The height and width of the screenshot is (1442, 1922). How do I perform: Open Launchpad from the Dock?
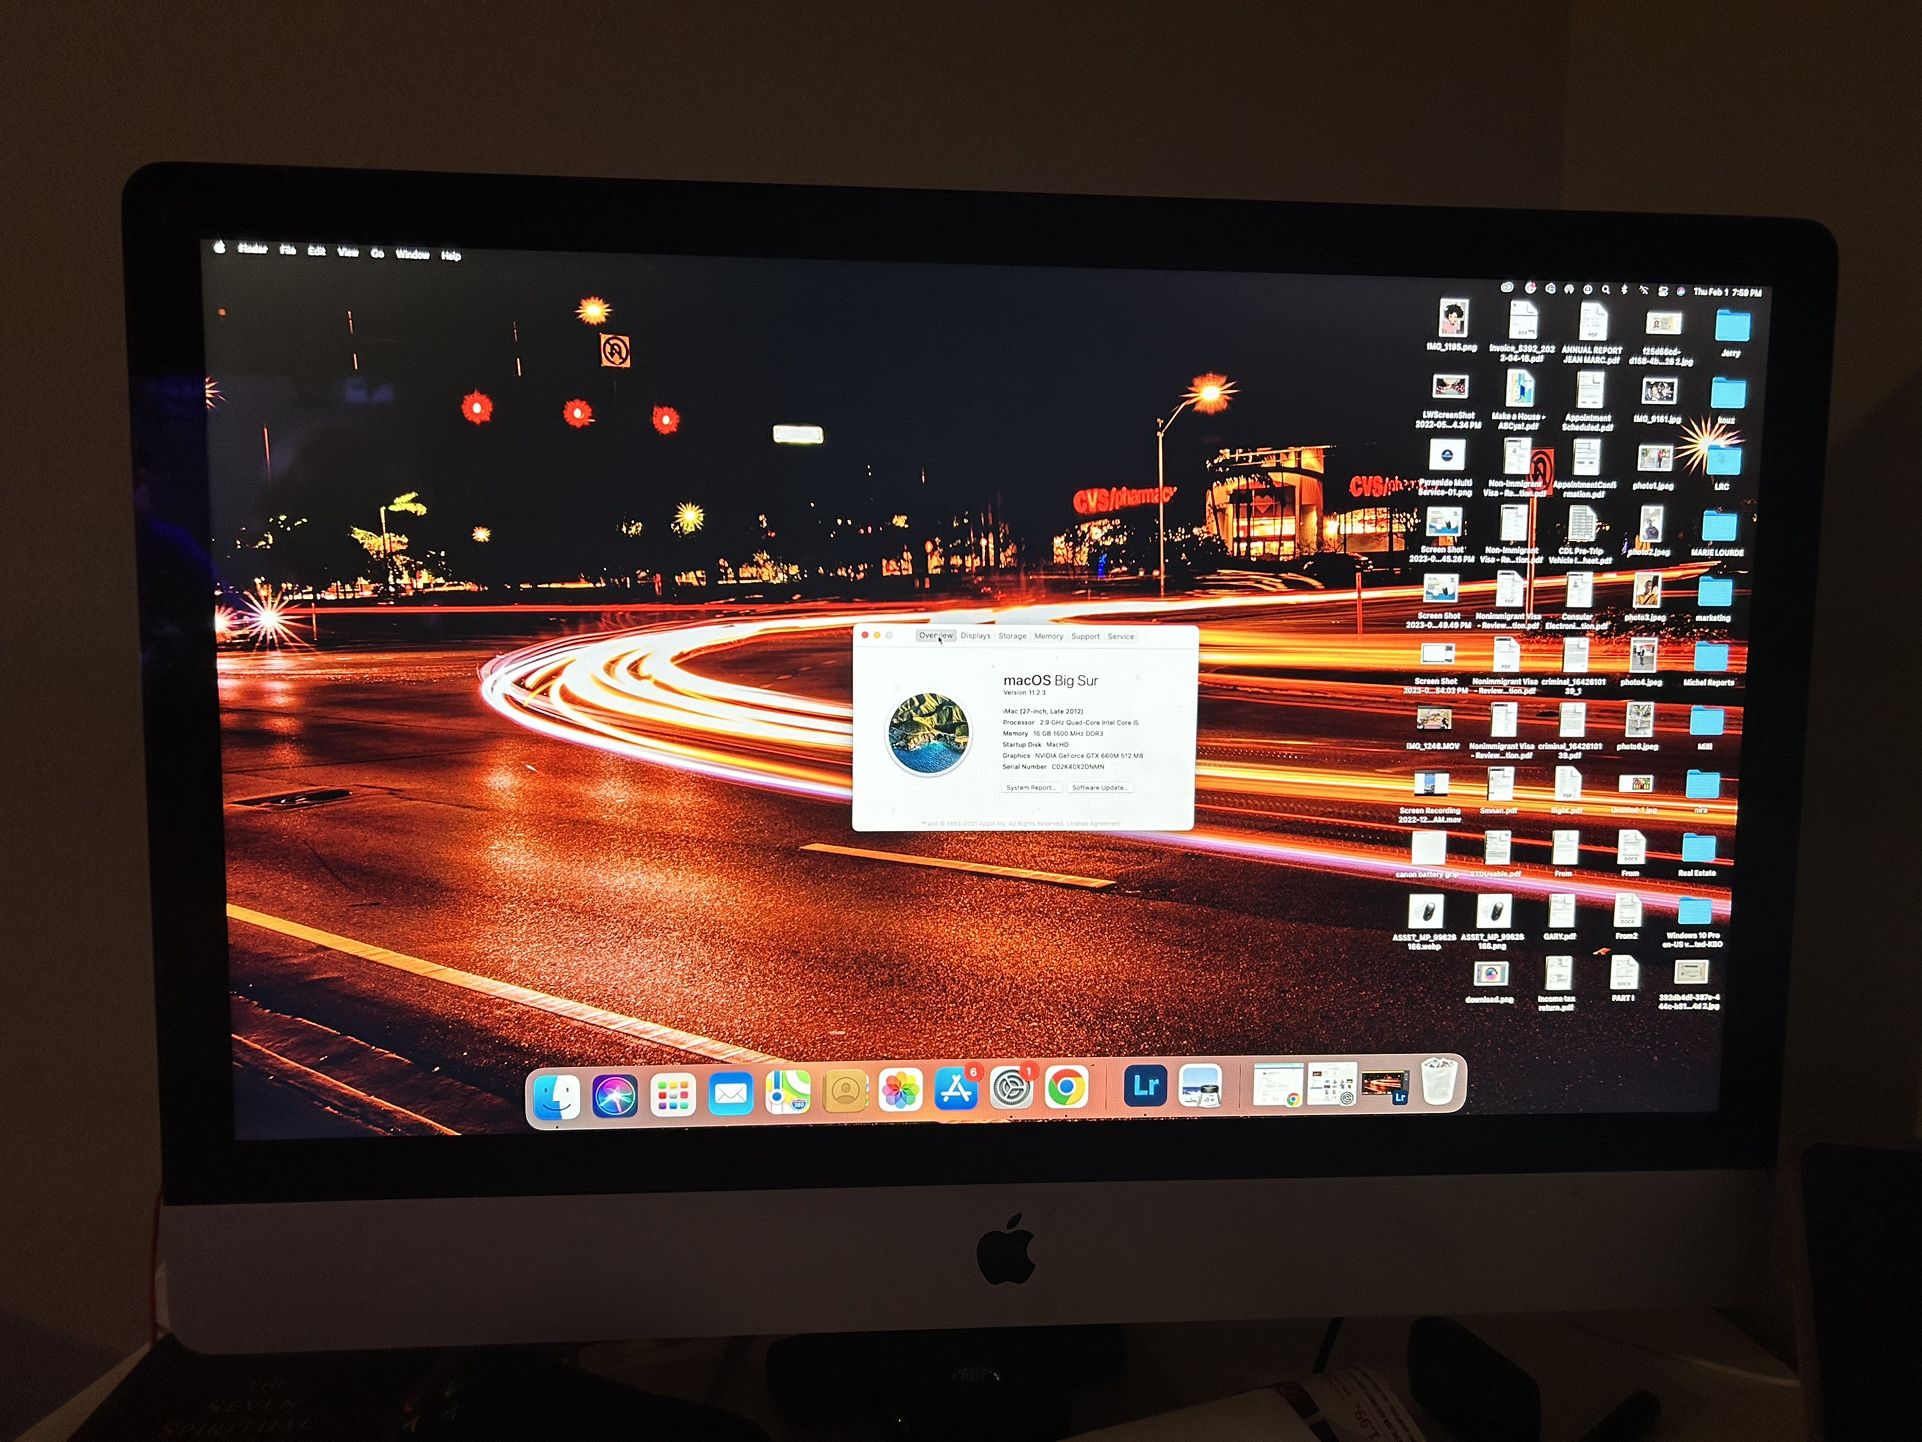point(672,1098)
